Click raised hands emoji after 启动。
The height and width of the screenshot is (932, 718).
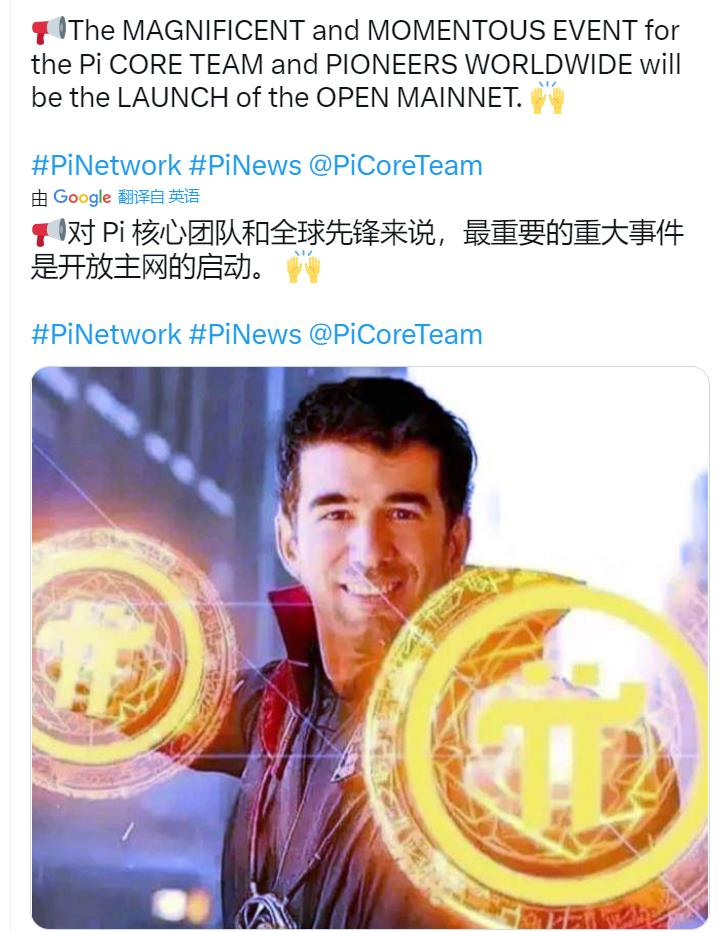(303, 266)
